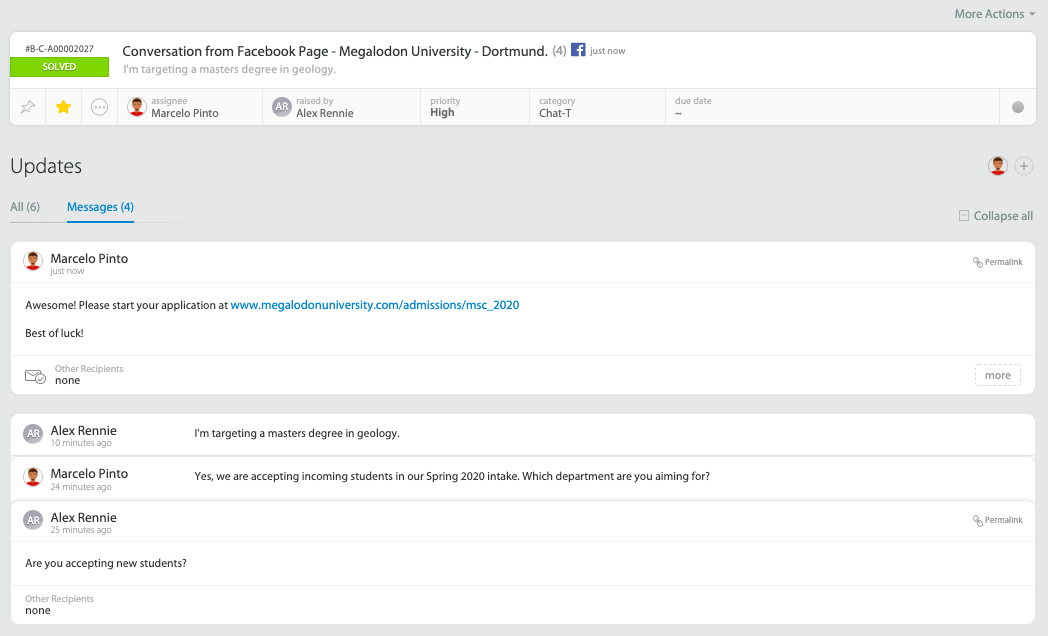
Task: Set the due date field
Action: click(x=832, y=107)
